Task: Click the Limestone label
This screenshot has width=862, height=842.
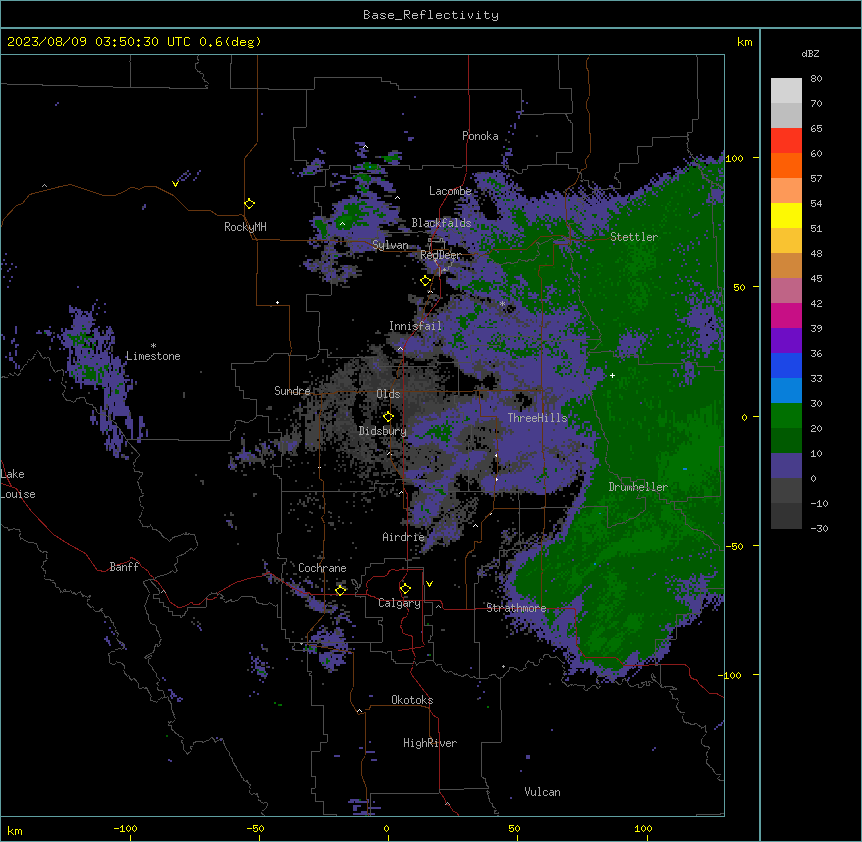Action: [x=153, y=356]
